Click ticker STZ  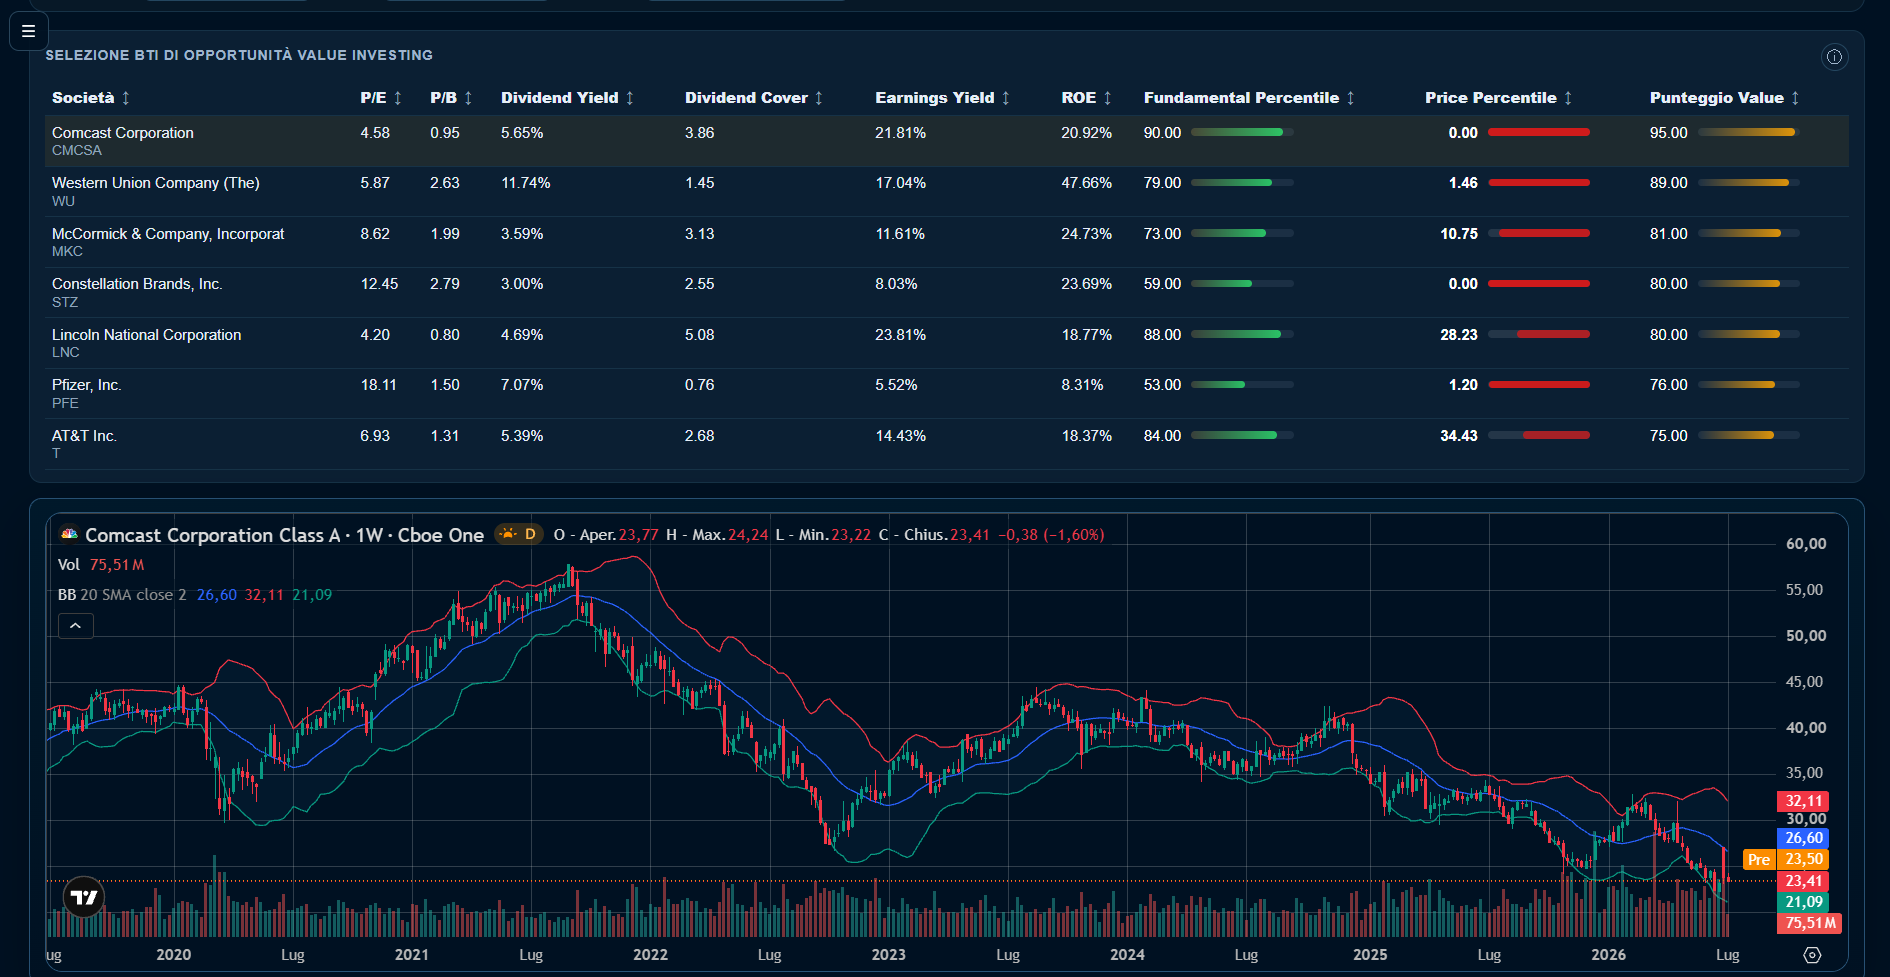pos(65,302)
